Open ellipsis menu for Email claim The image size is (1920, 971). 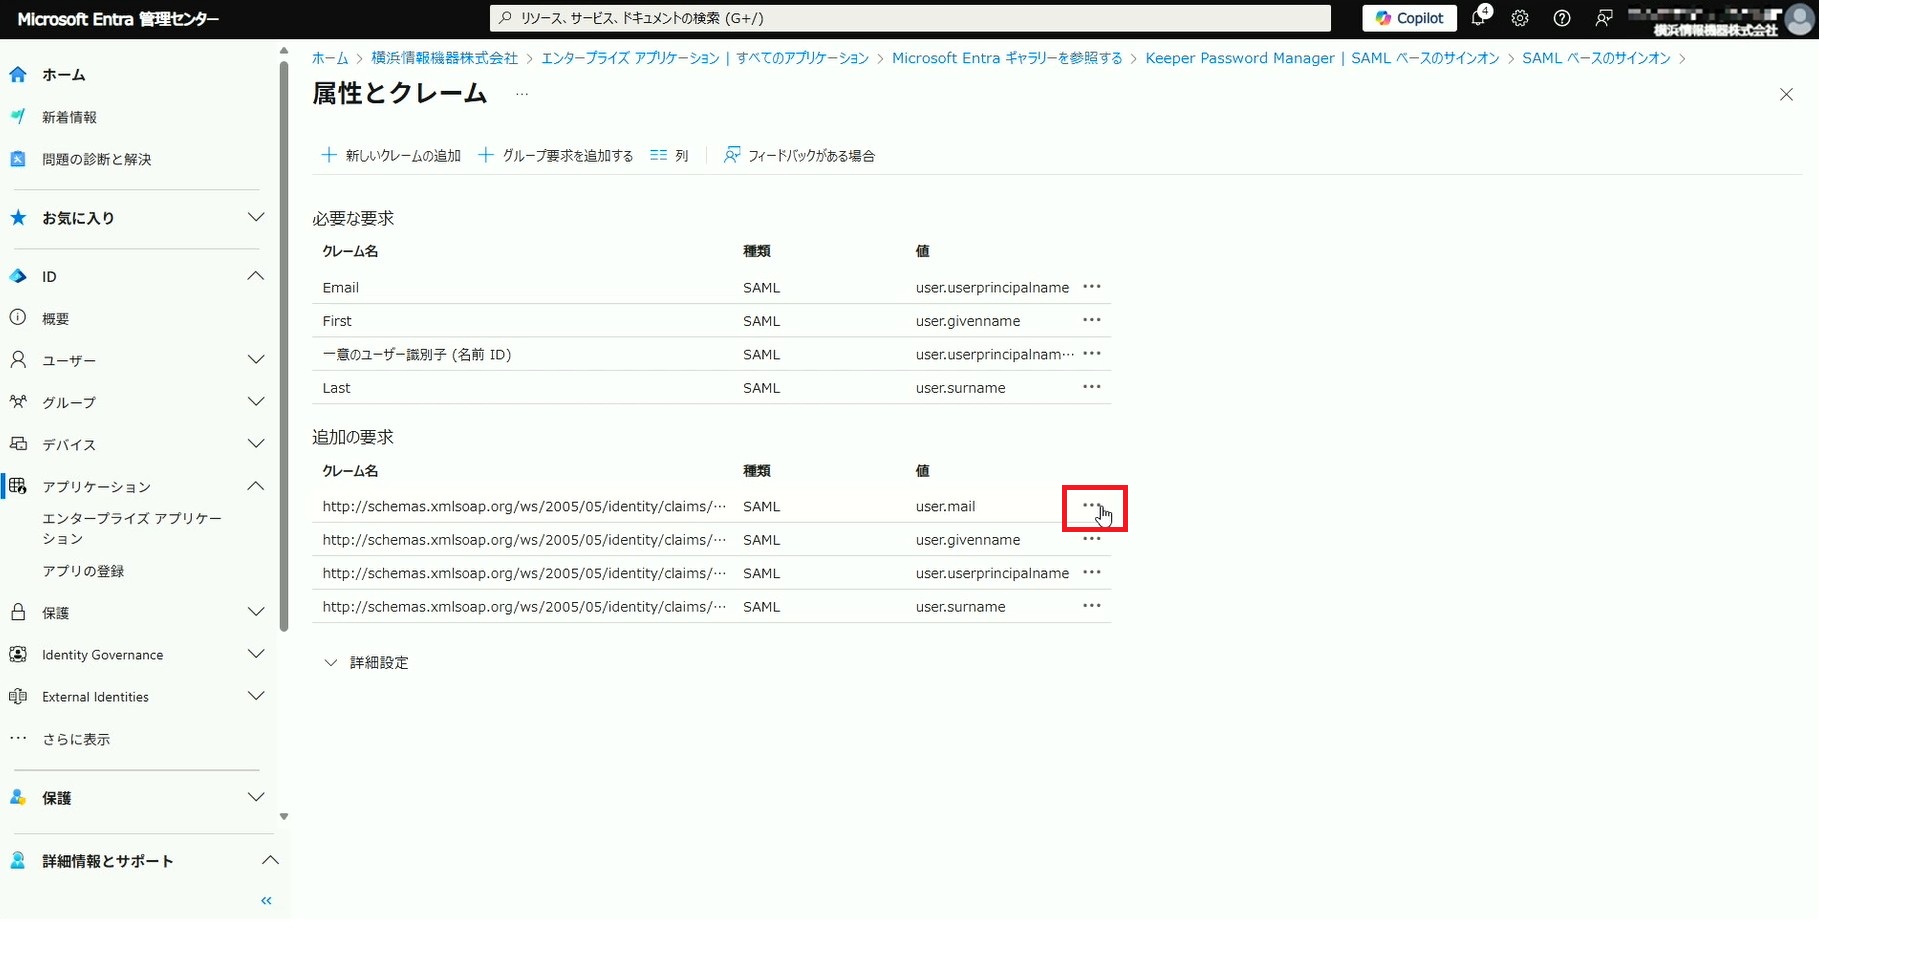(1092, 287)
